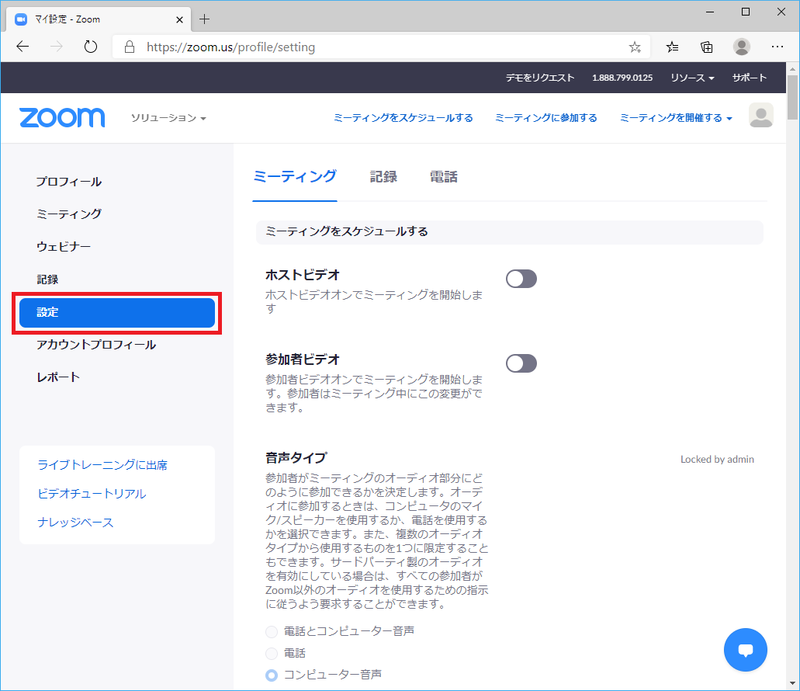Viewport: 800px width, 691px height.
Task: Add page to favorites star icon
Action: pyautogui.click(x=634, y=47)
